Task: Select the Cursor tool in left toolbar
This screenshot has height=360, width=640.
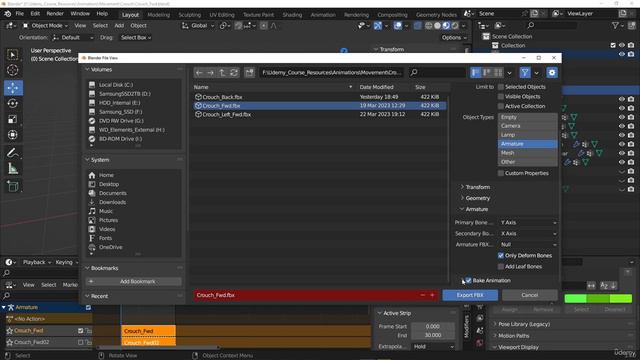Action: tap(13, 70)
